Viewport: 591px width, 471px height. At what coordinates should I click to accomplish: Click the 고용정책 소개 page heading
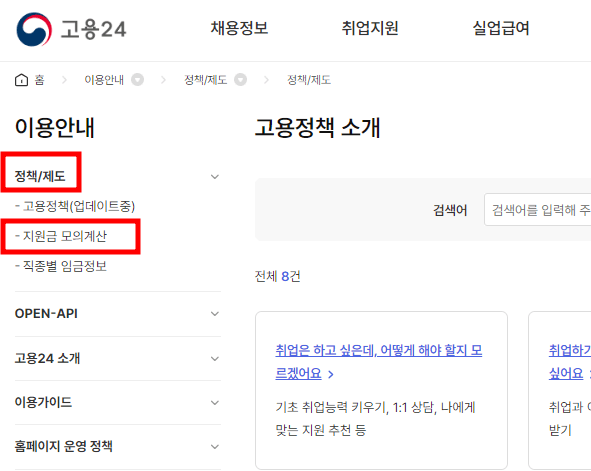point(317,127)
